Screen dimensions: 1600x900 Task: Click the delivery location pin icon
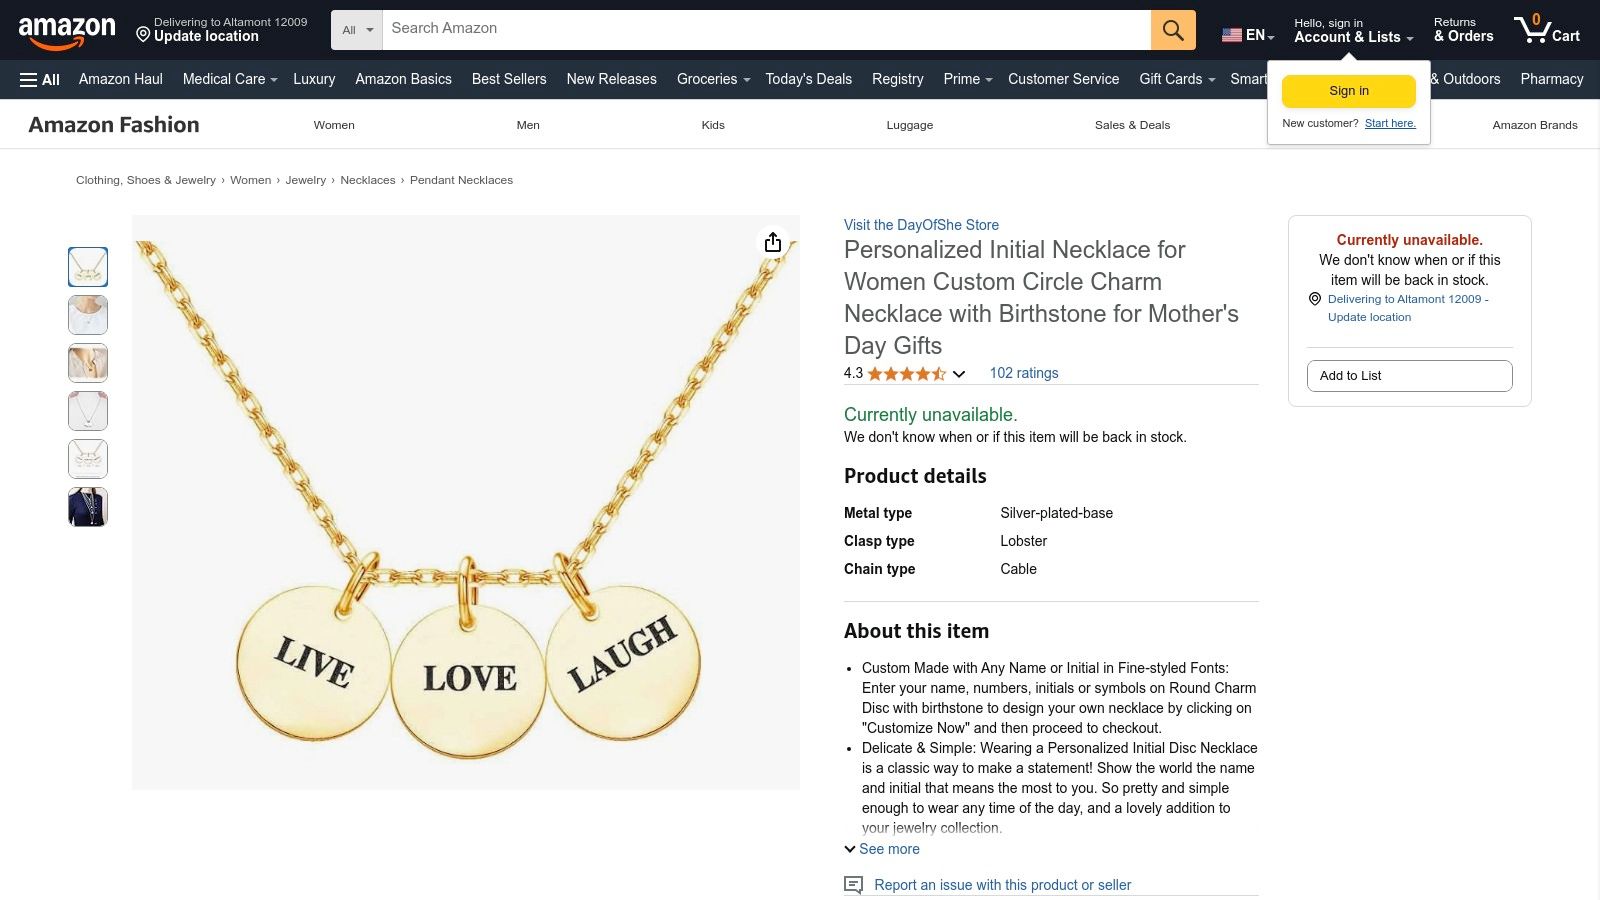click(x=143, y=36)
